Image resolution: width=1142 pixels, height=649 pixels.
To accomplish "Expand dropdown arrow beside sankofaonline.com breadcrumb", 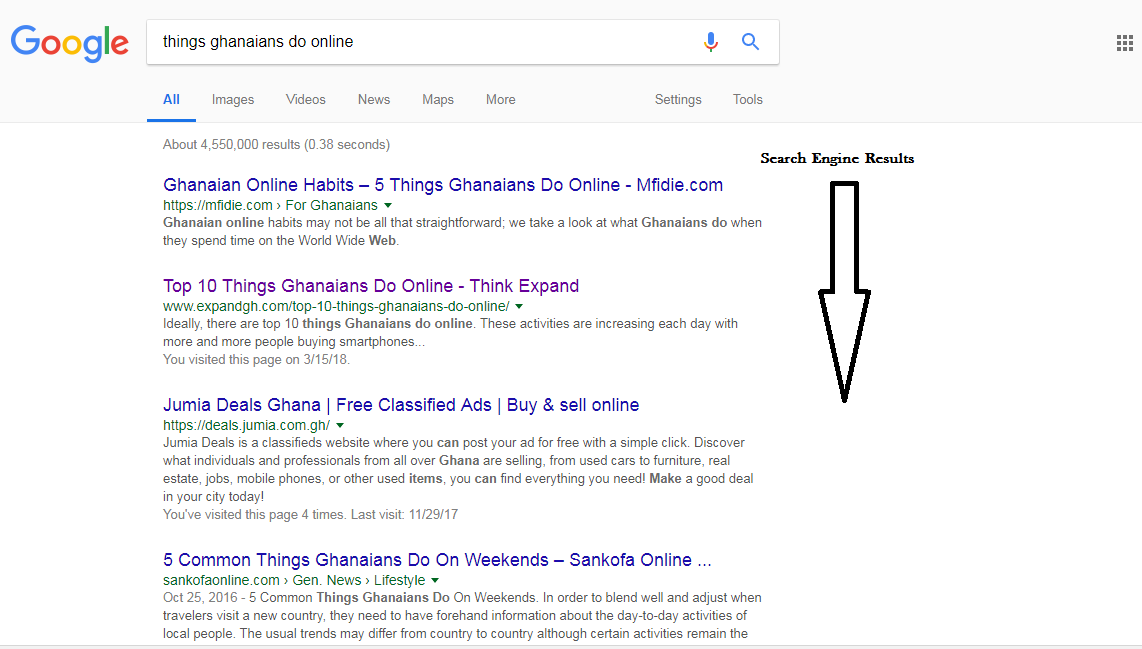I will pyautogui.click(x=436, y=581).
